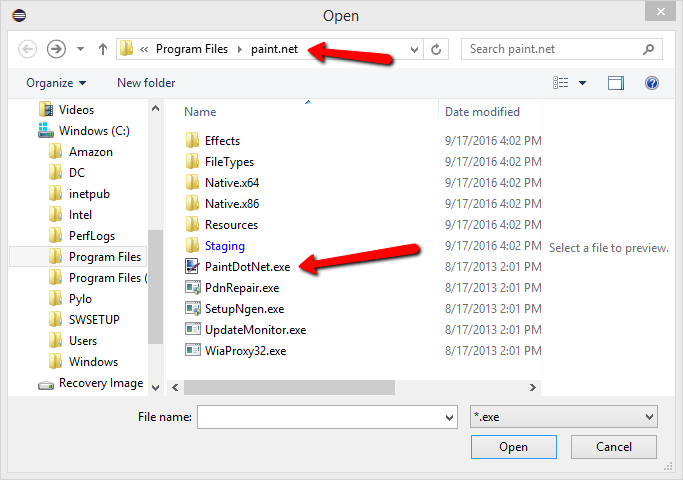Click Program Files in the address bar

192,49
